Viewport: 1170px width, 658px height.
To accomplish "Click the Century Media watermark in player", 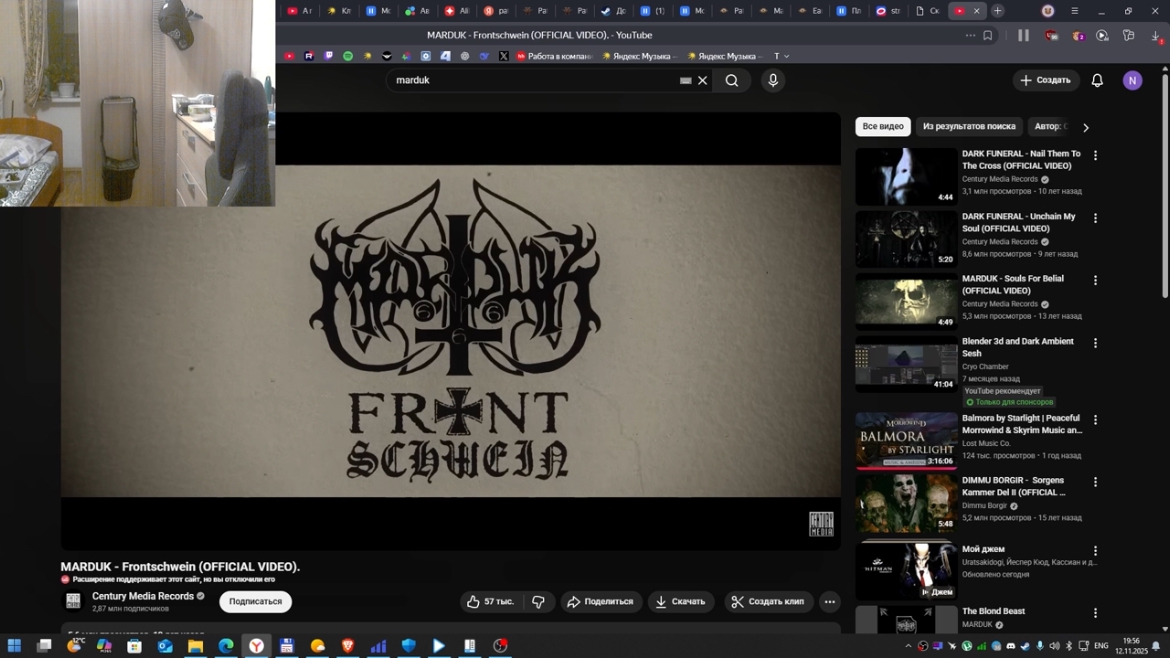I will 821,524.
